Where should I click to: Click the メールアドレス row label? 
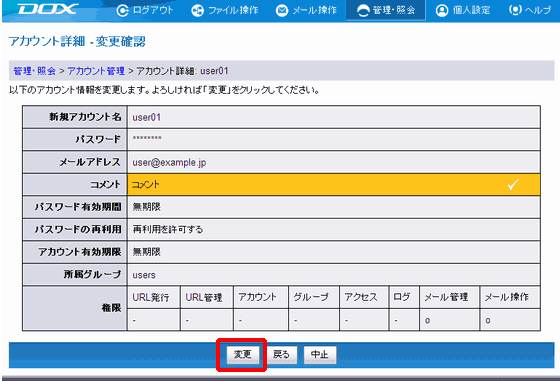pos(90,162)
